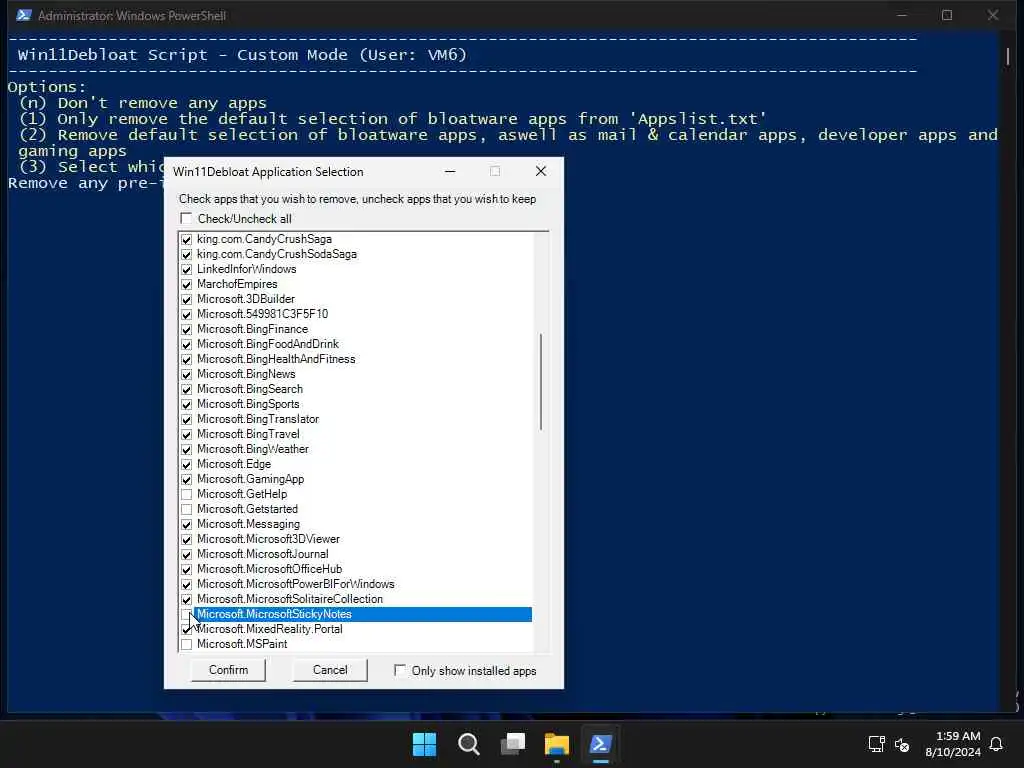Check the Microsoft.GetHelp checkbox
The height and width of the screenshot is (768, 1024).
point(186,494)
